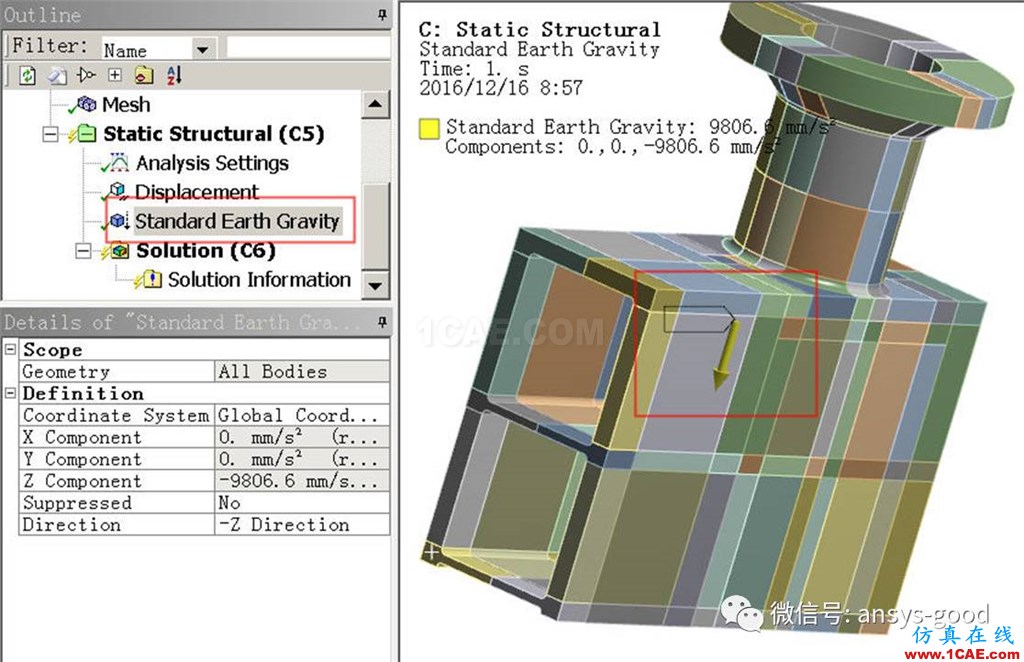This screenshot has width=1024, height=662.
Task: Click the 'C: Static Structural' viewport title
Action: pyautogui.click(x=539, y=29)
